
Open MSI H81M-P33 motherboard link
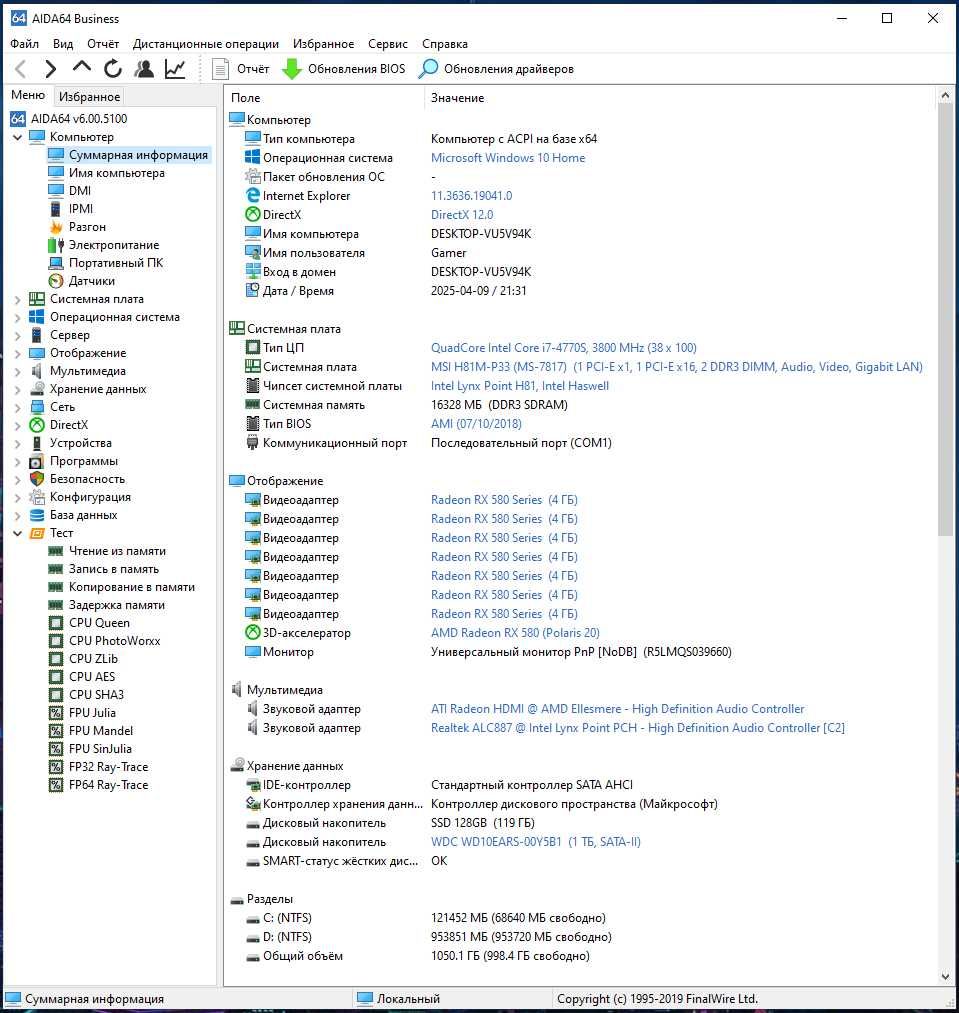pyautogui.click(x=677, y=367)
